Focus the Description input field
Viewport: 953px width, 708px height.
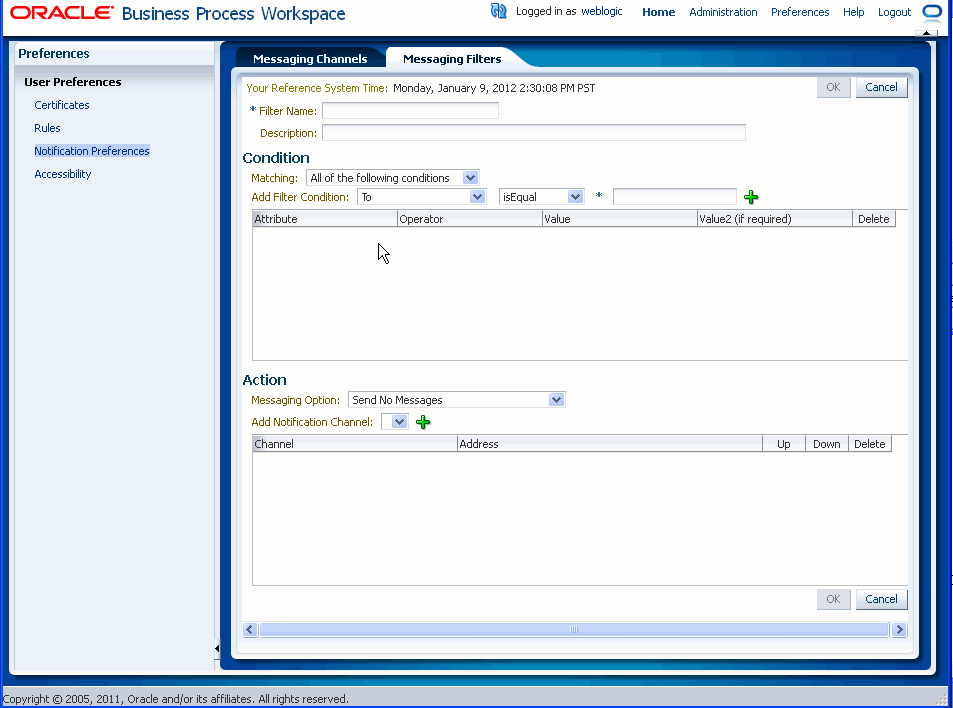[534, 132]
